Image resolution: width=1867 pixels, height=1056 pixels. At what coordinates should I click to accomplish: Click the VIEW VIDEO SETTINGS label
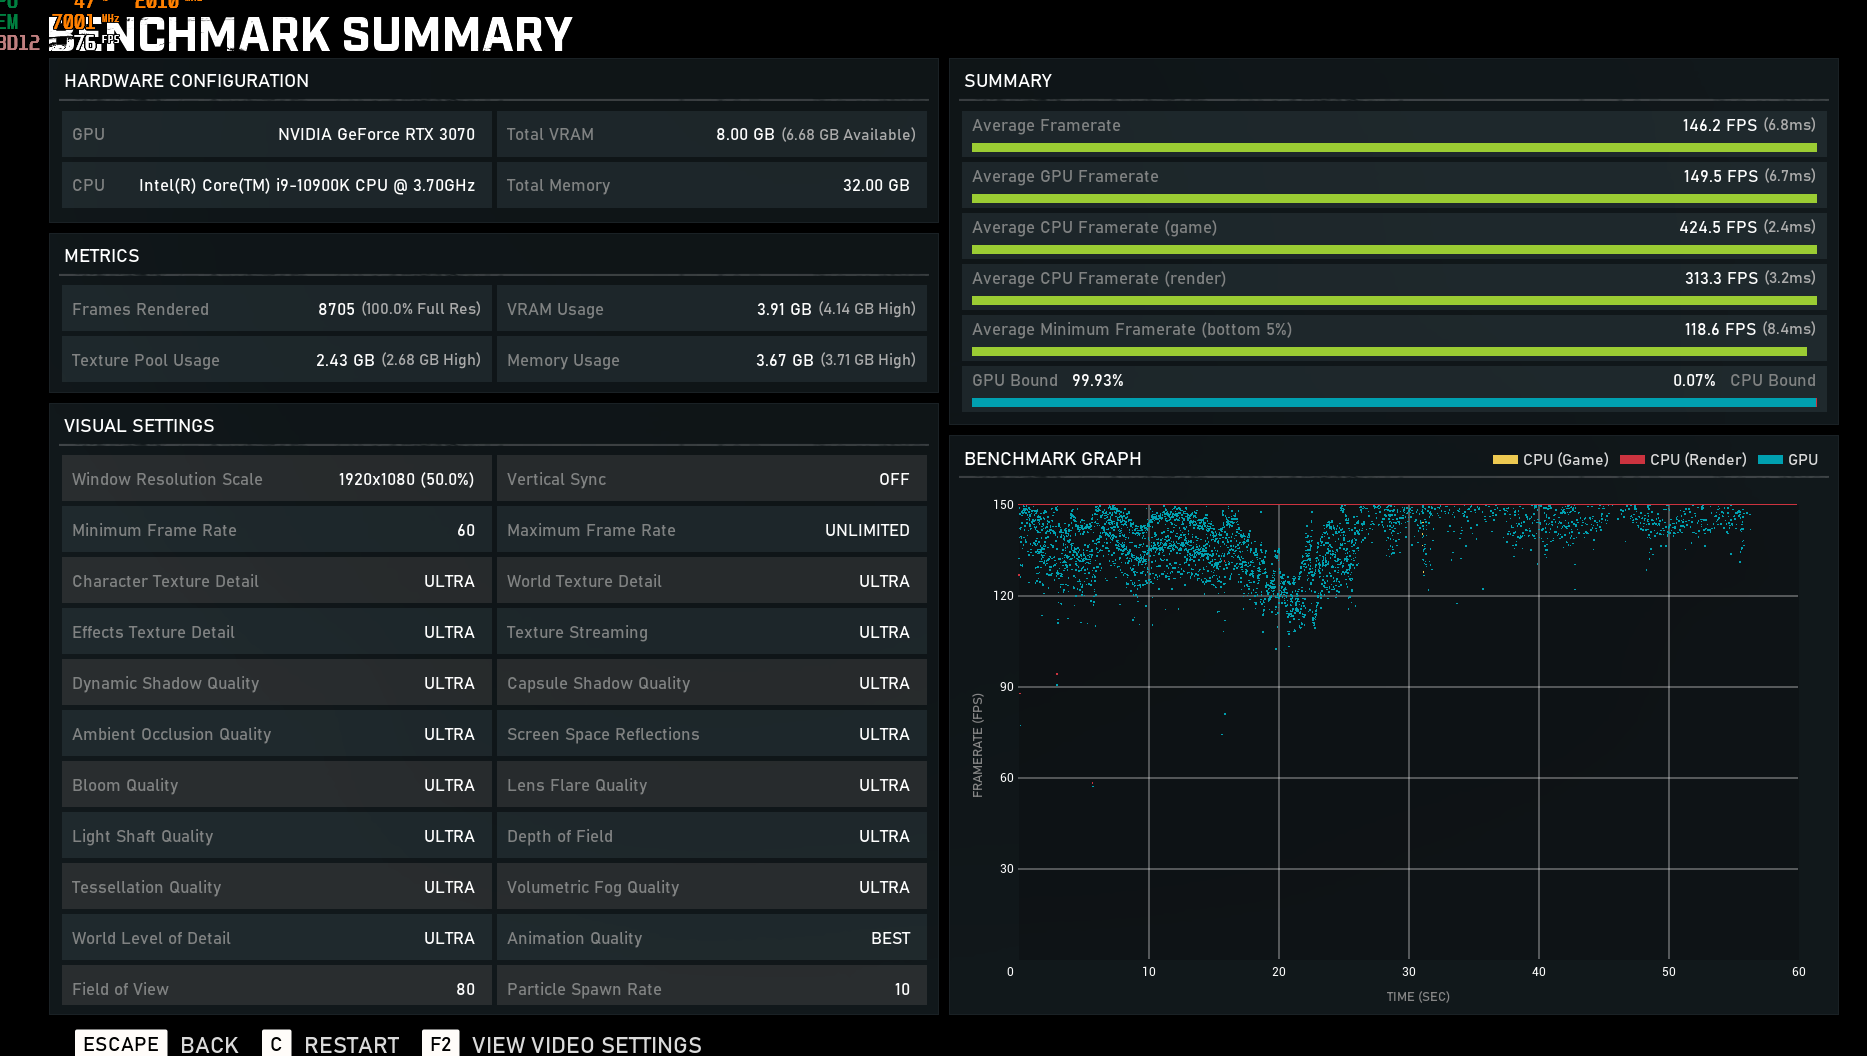[587, 1045]
